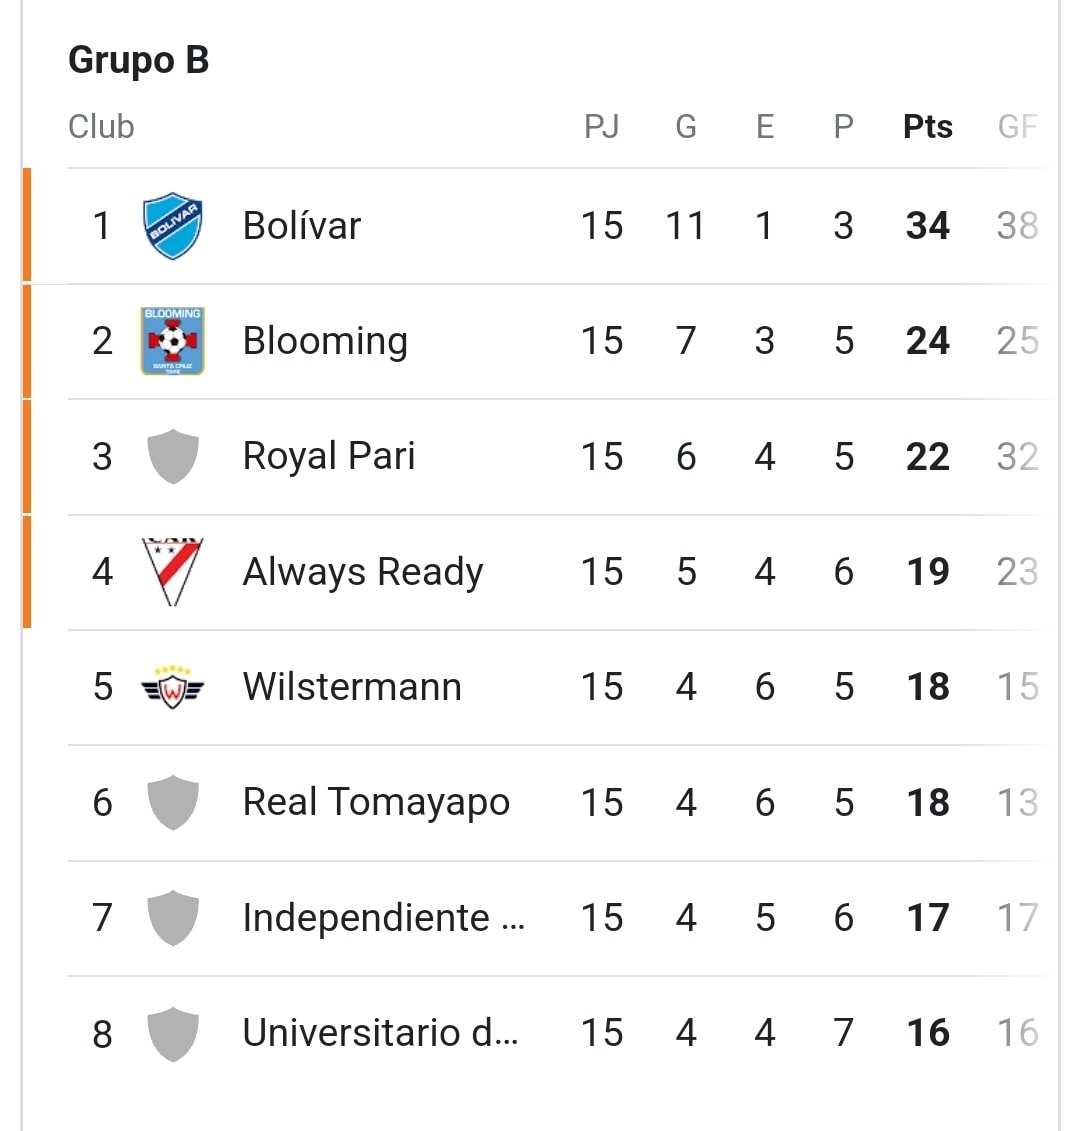This screenshot has width=1080, height=1131.
Task: Click Bolívar's 34 points value
Action: [928, 226]
